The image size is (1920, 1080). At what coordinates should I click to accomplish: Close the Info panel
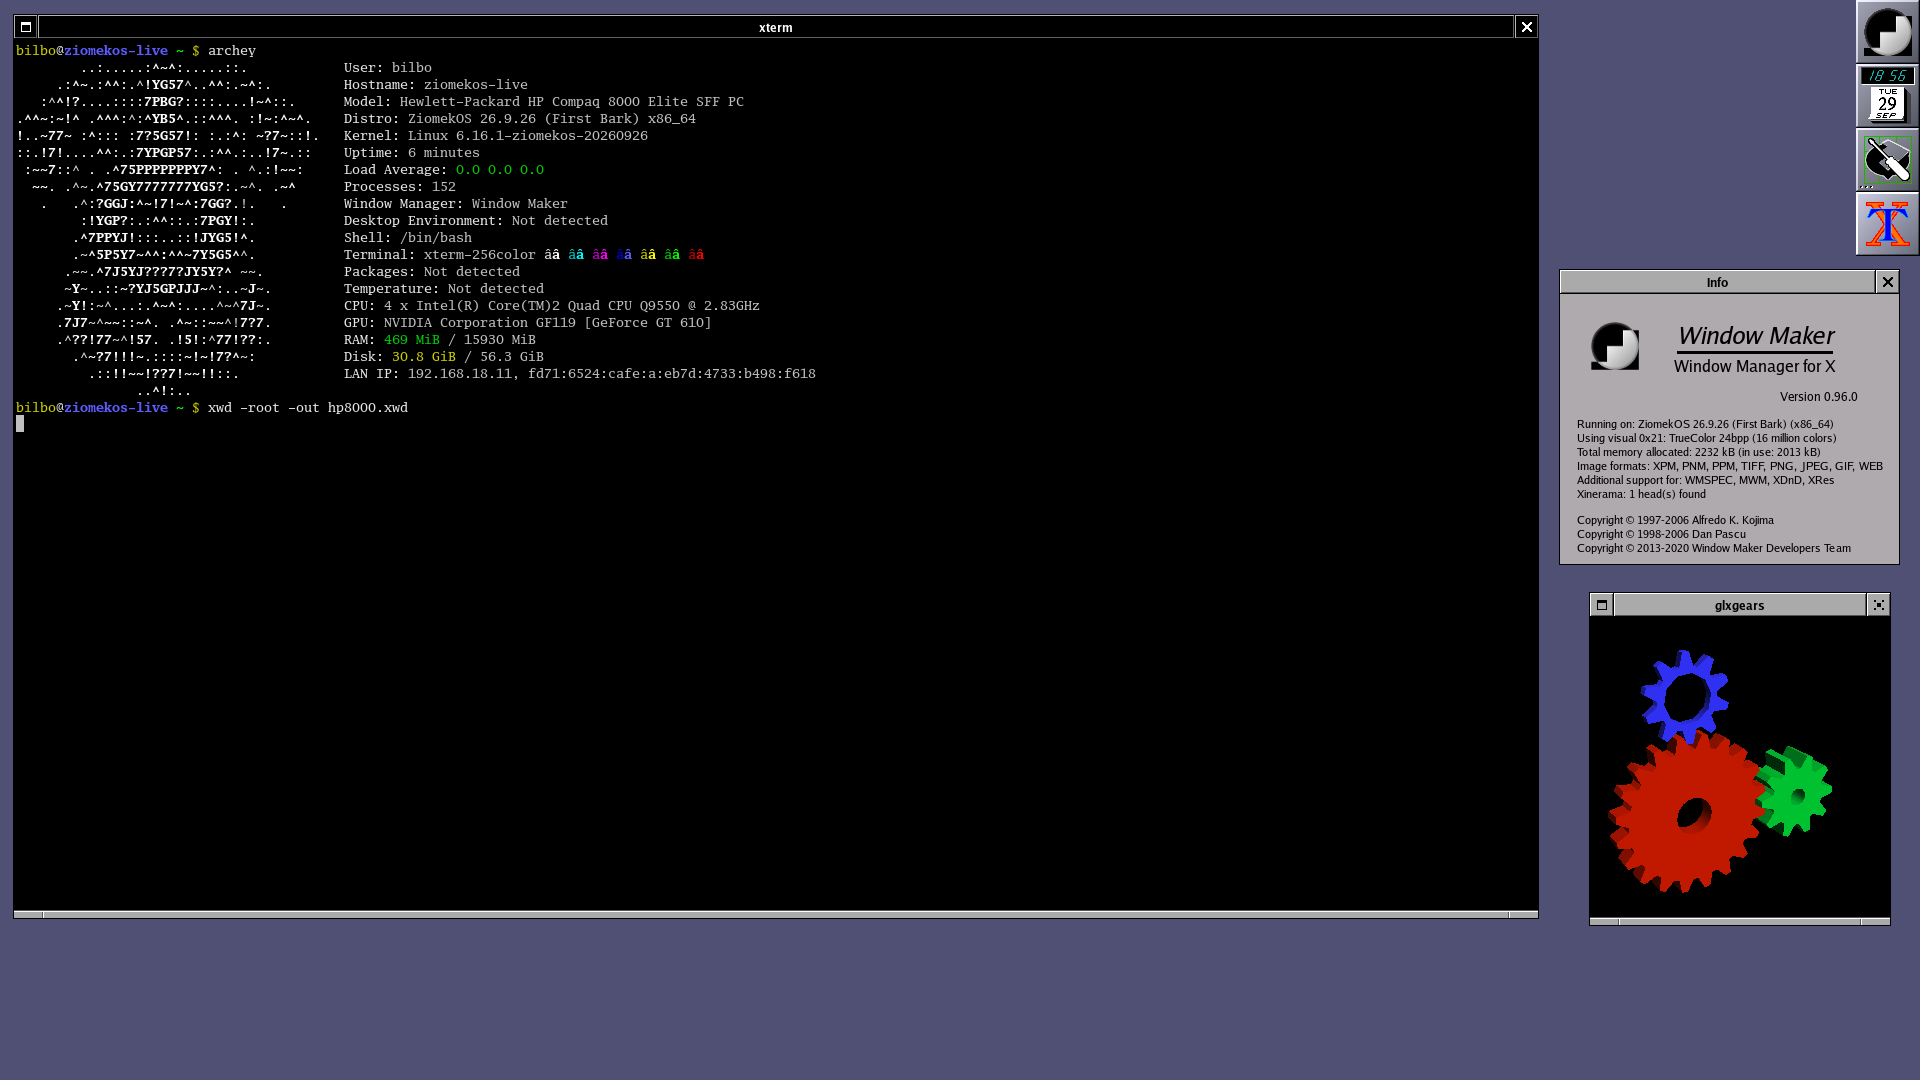tap(1887, 282)
